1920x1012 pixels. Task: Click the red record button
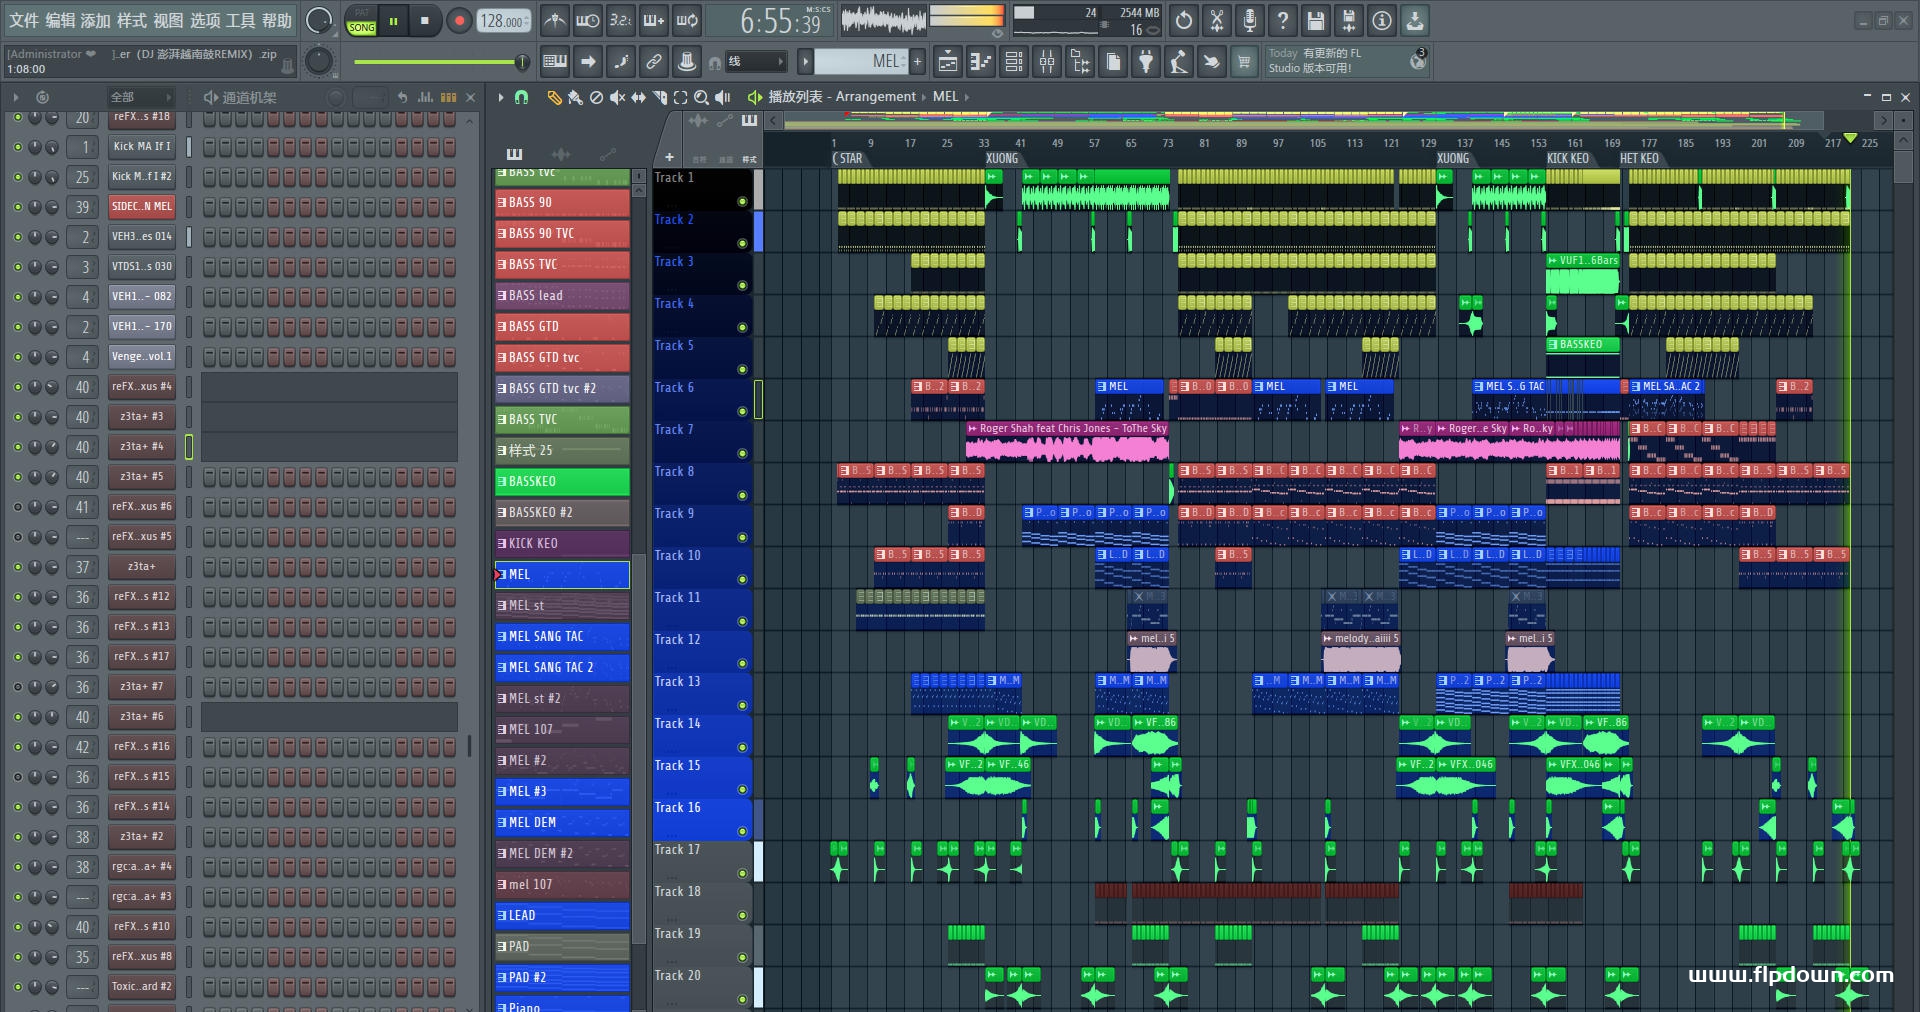459,20
